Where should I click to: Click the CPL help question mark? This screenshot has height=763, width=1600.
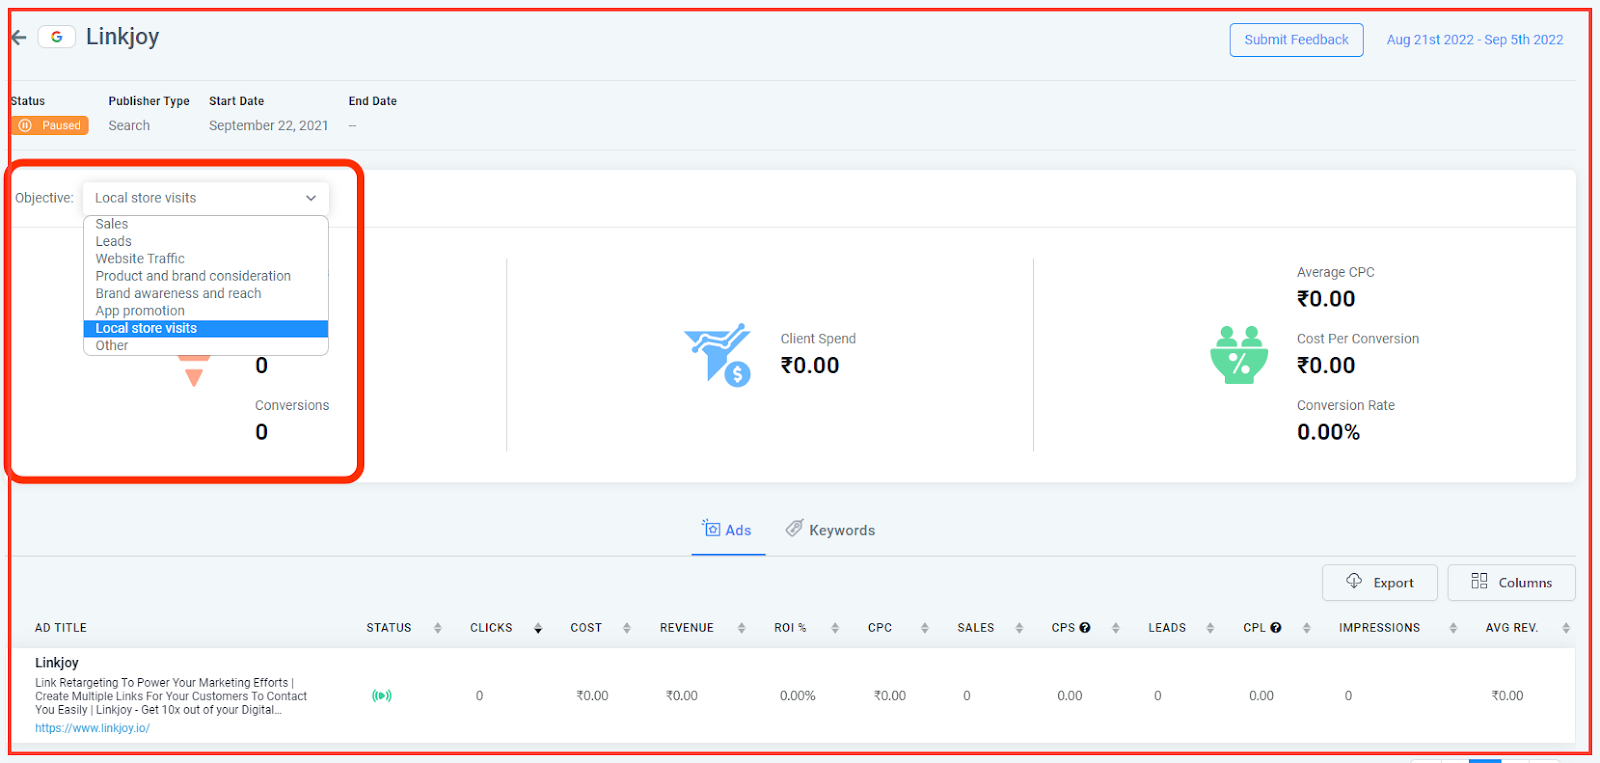coord(1276,628)
